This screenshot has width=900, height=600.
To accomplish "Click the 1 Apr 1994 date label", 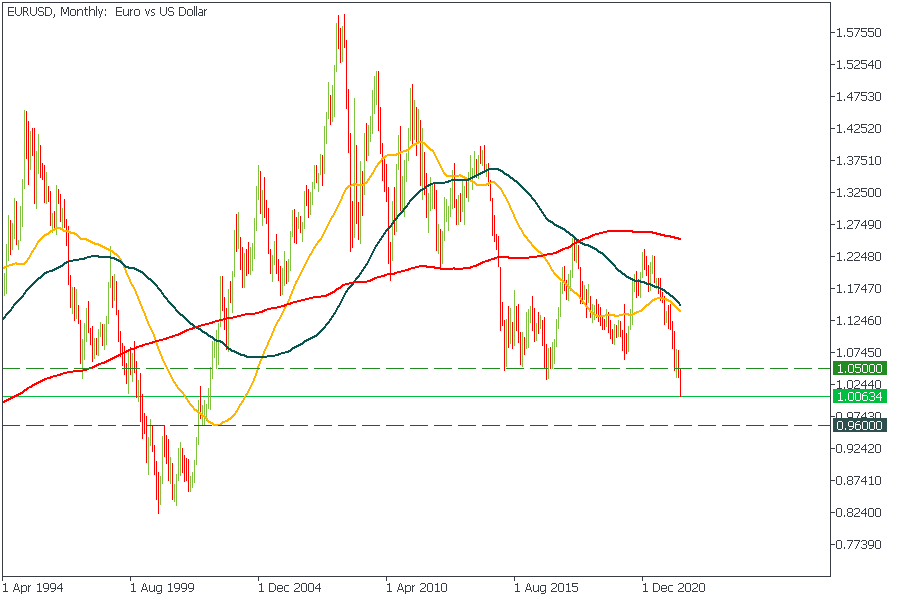I will pos(33,588).
